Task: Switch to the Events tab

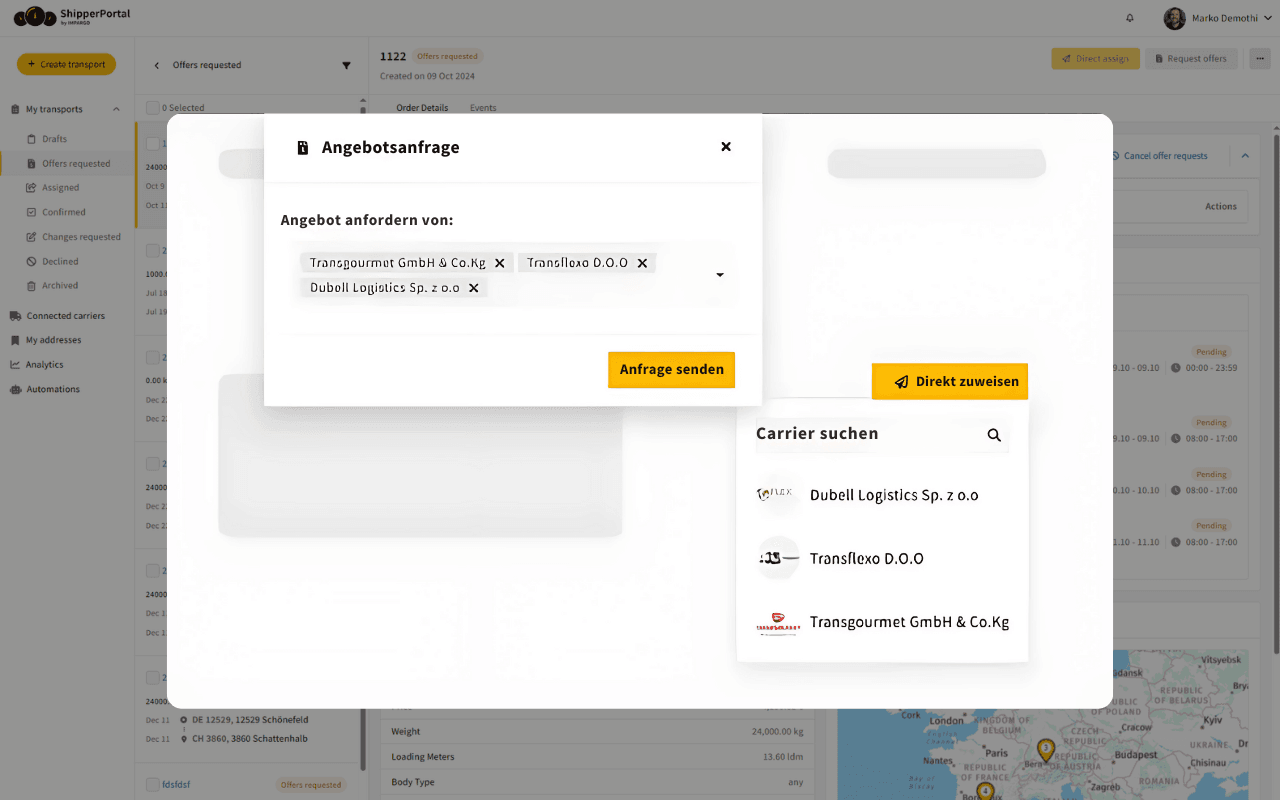Action: click(483, 107)
